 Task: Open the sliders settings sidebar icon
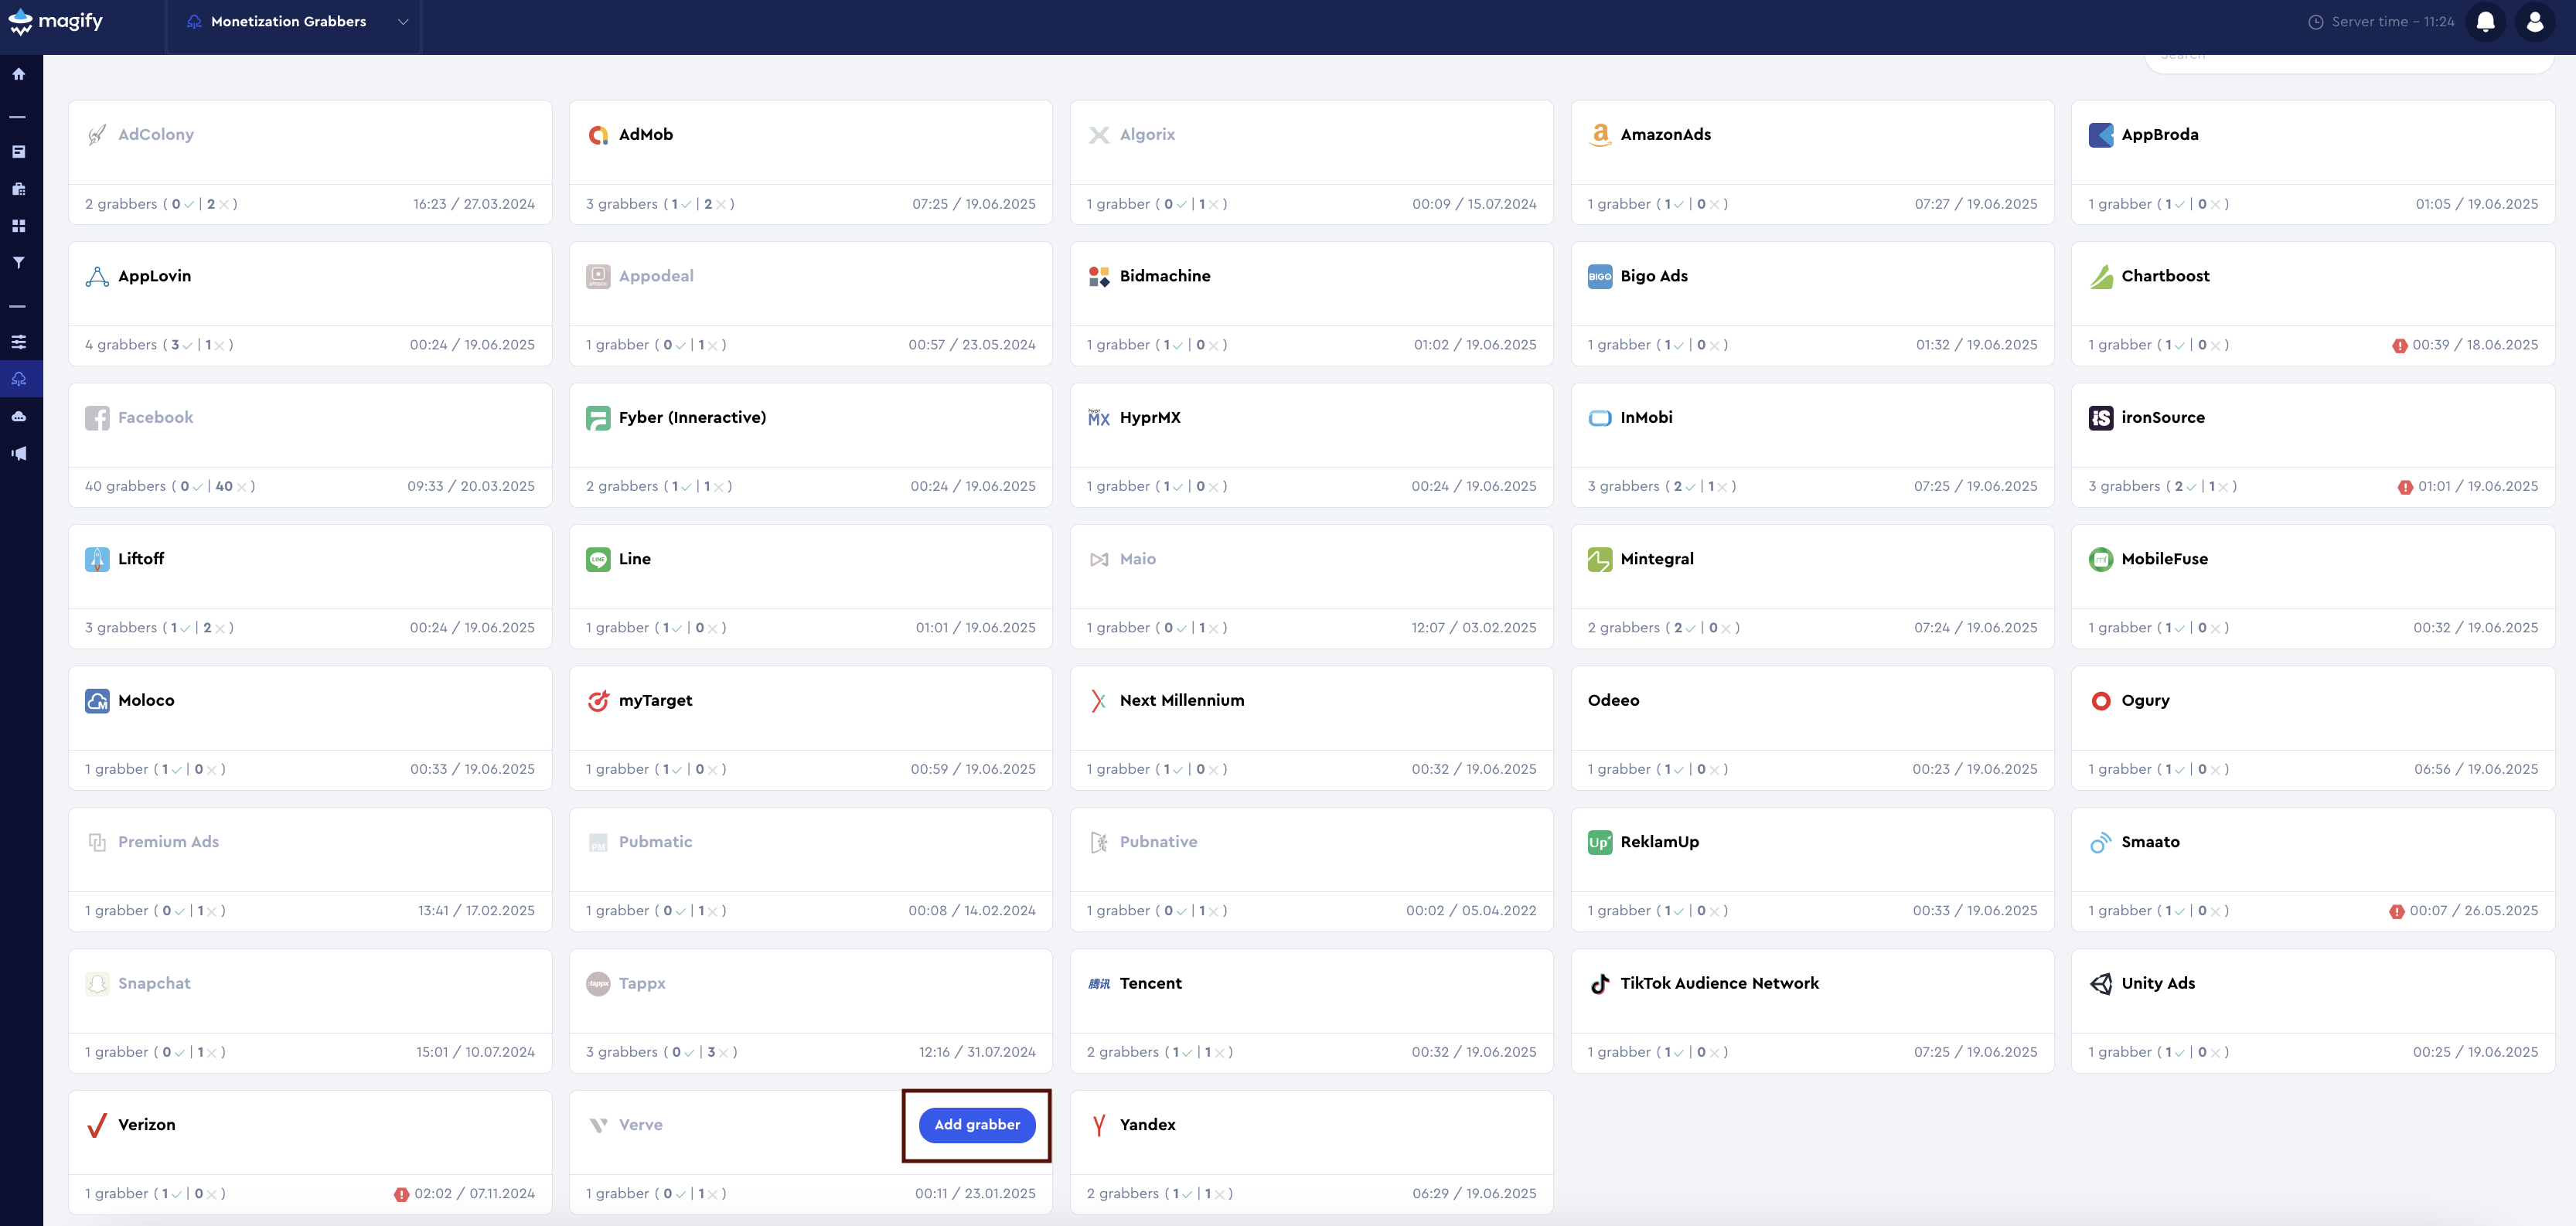(x=19, y=342)
